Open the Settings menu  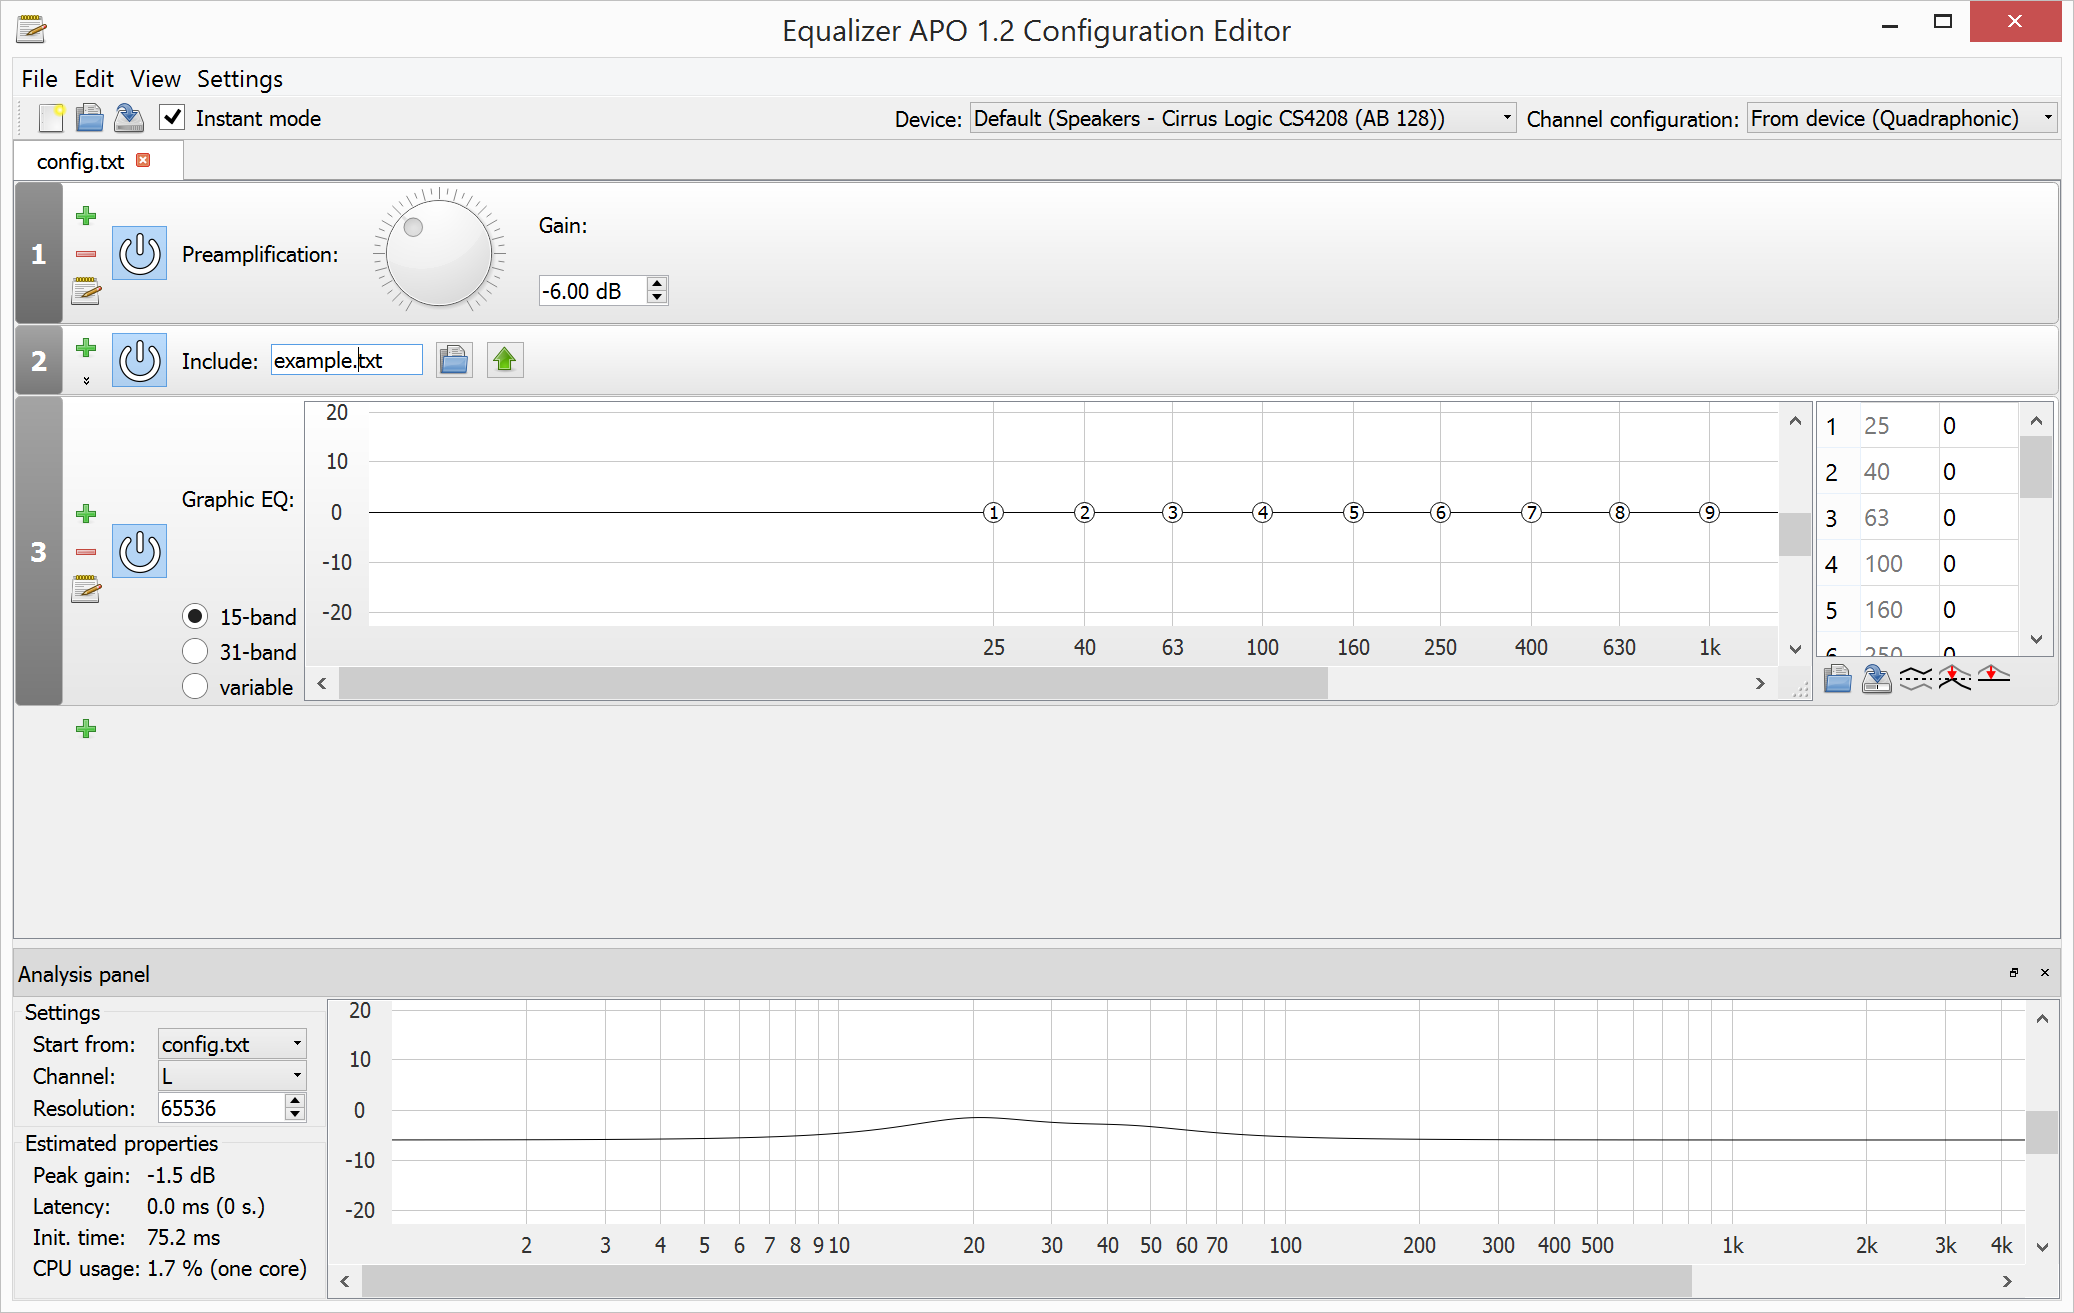point(240,79)
